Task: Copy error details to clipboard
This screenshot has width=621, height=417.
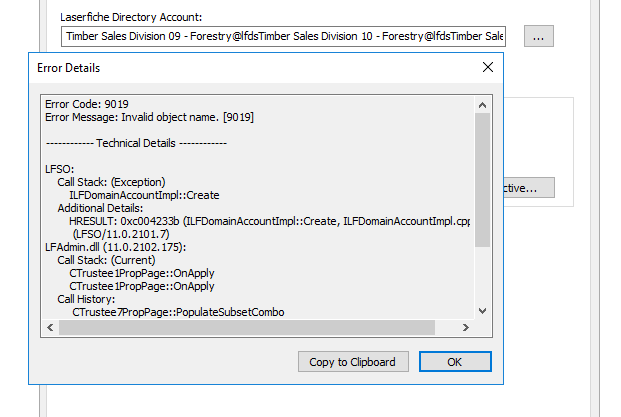Action: coord(353,362)
